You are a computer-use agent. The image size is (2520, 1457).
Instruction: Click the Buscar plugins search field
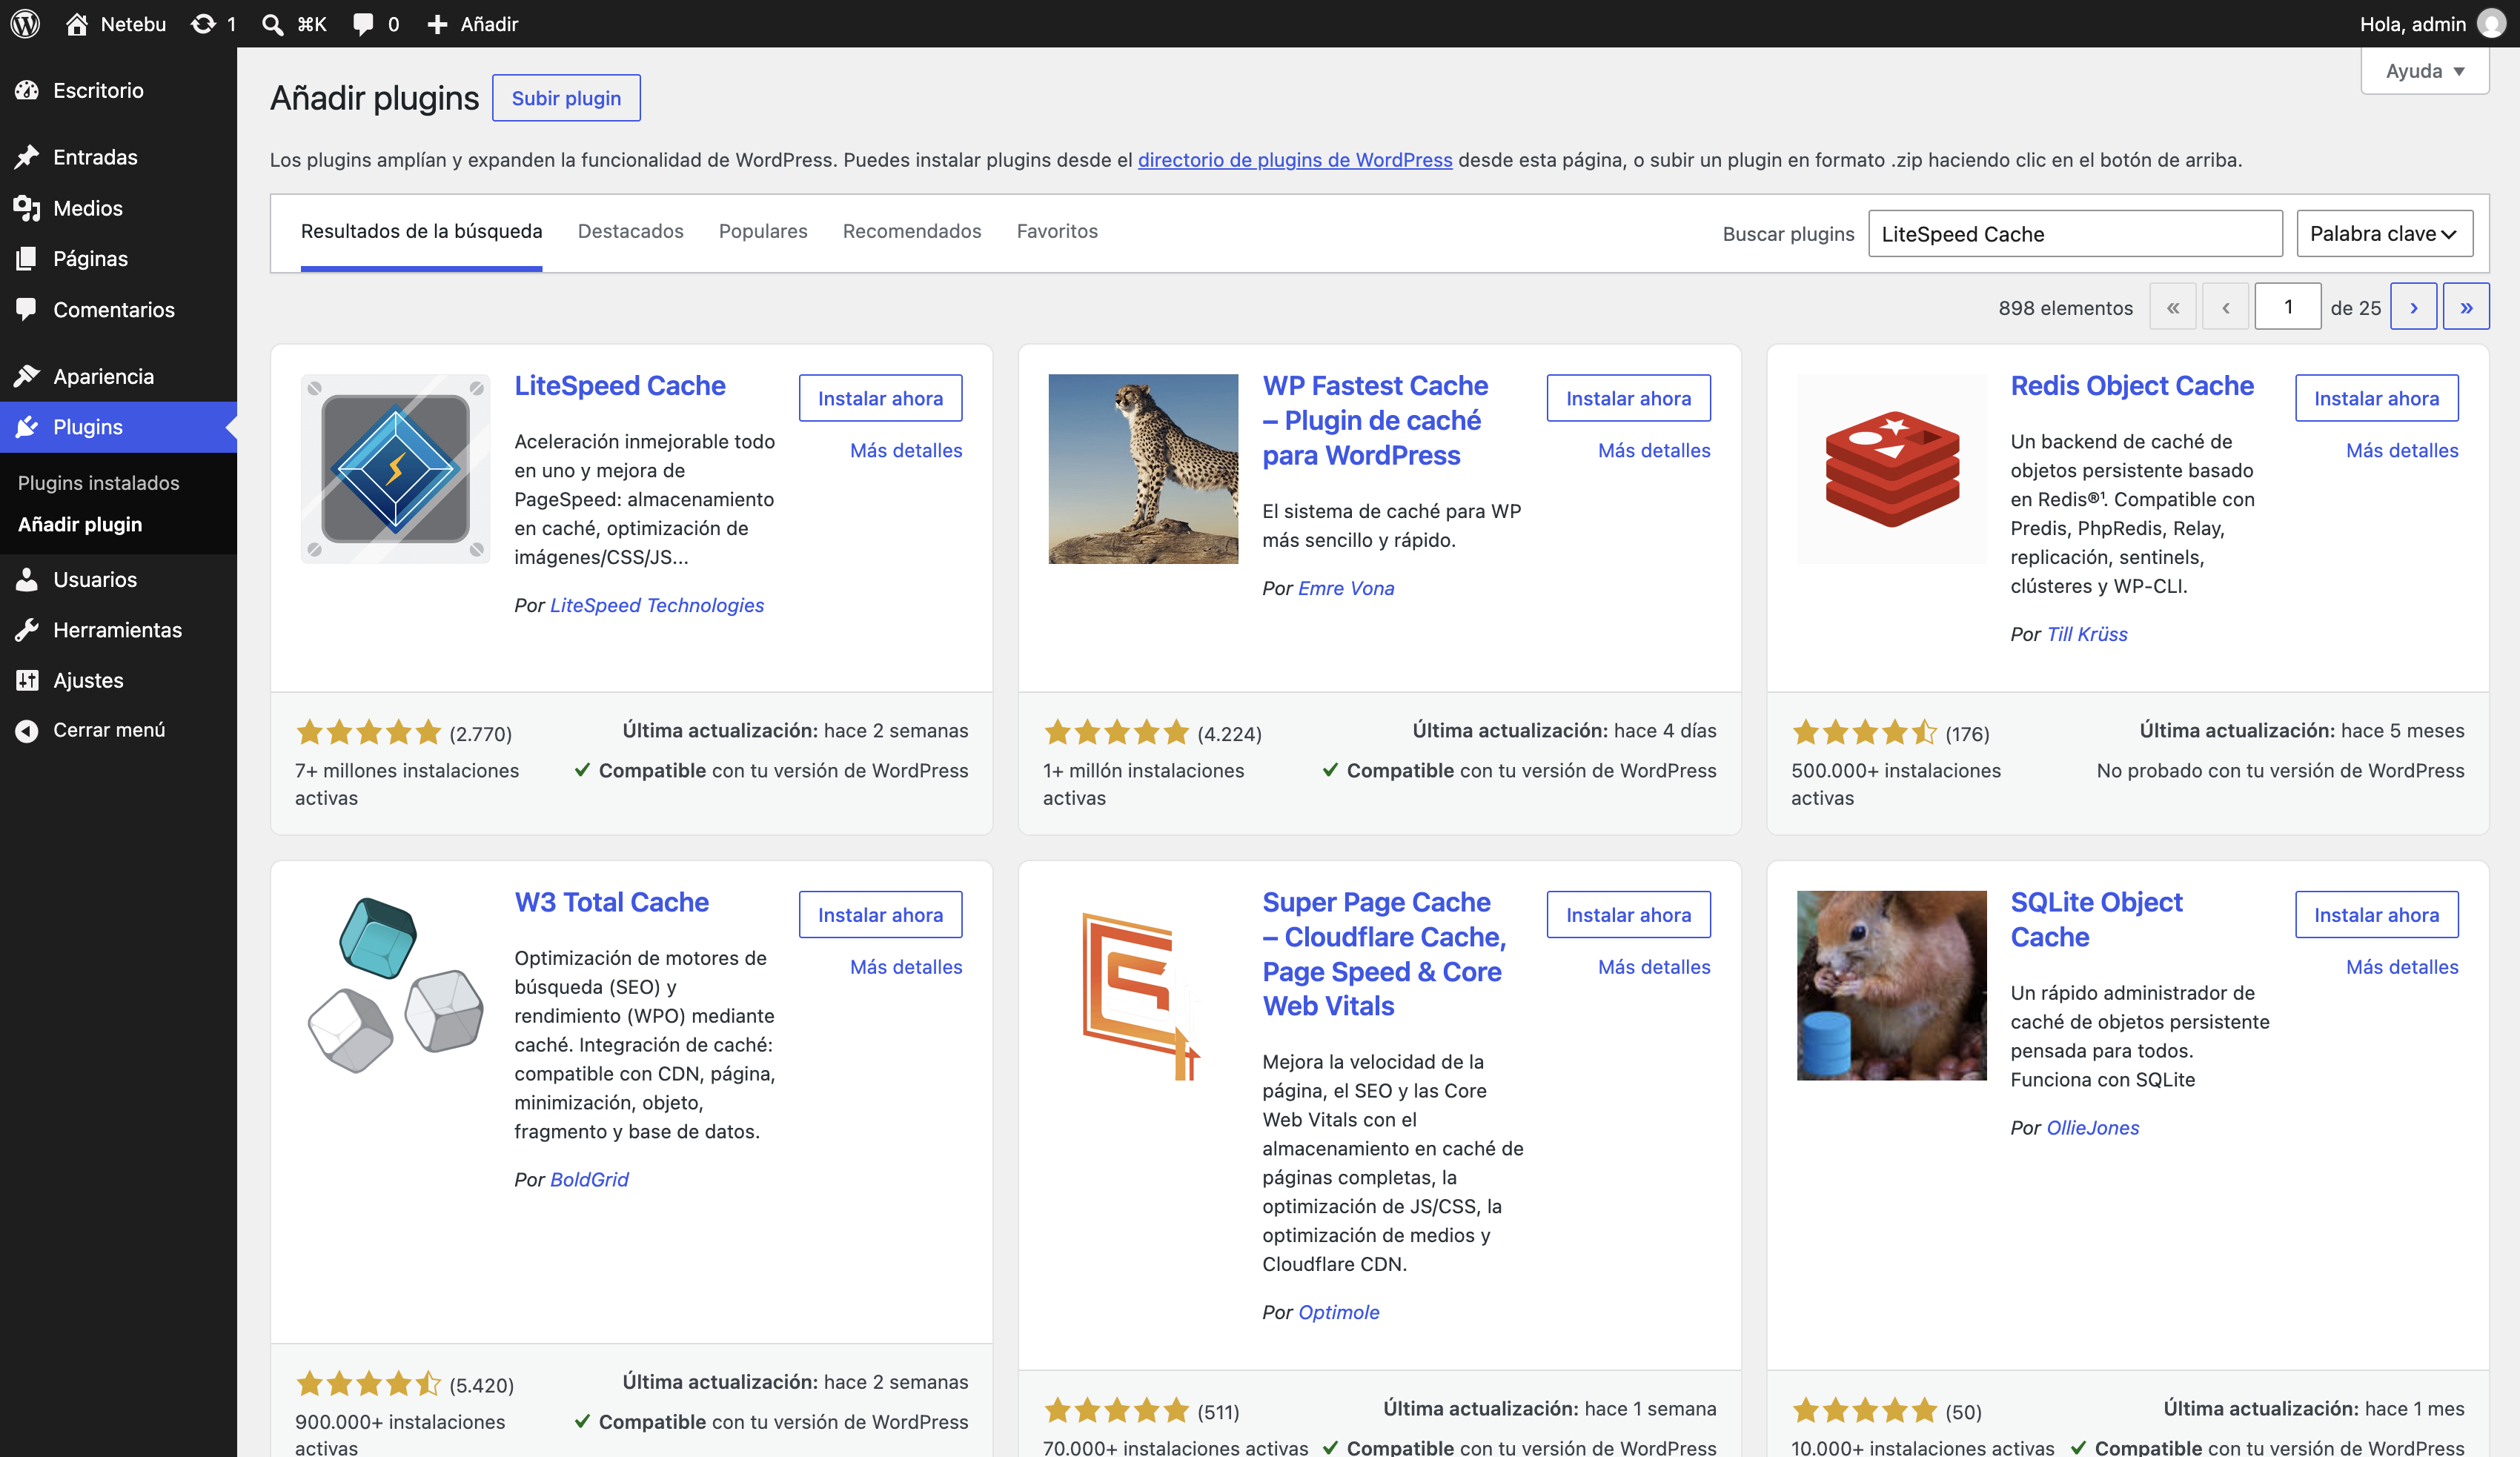point(2075,233)
